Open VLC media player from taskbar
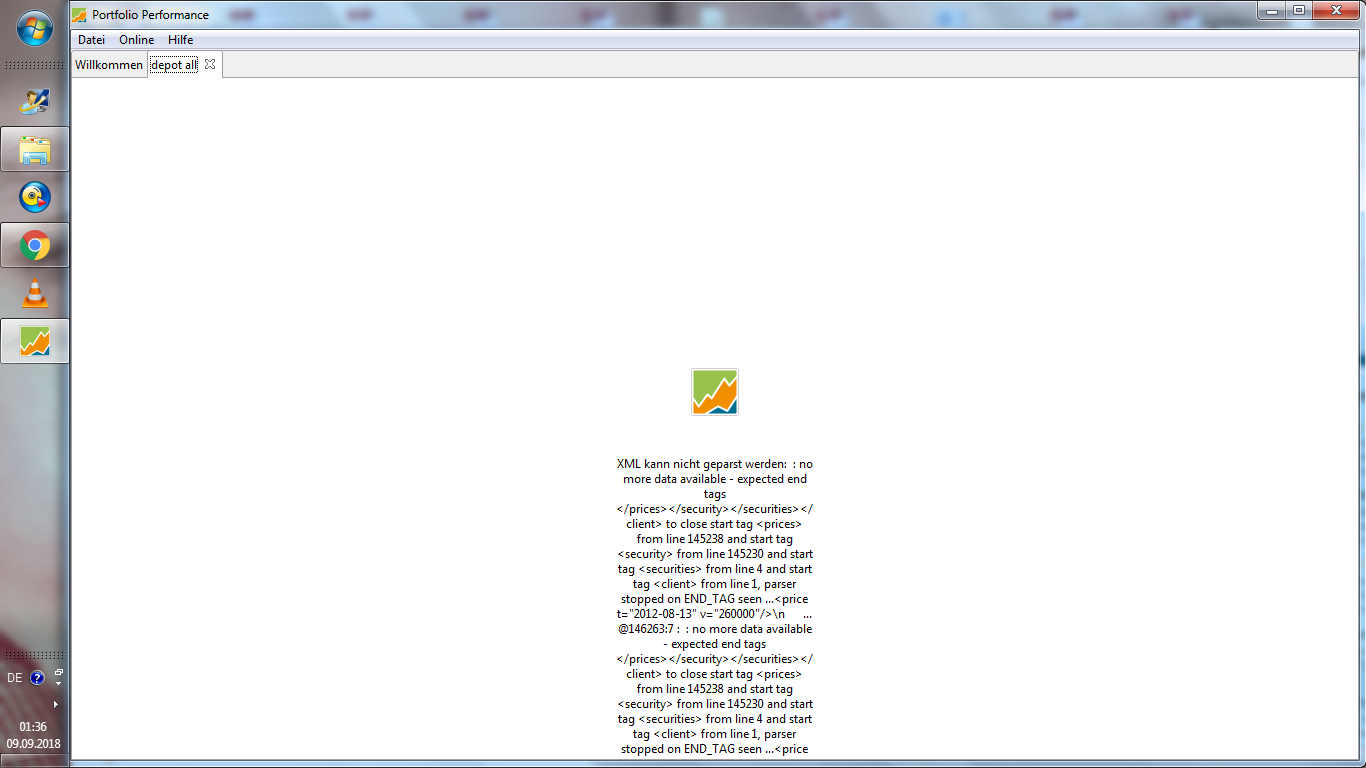 [x=35, y=293]
